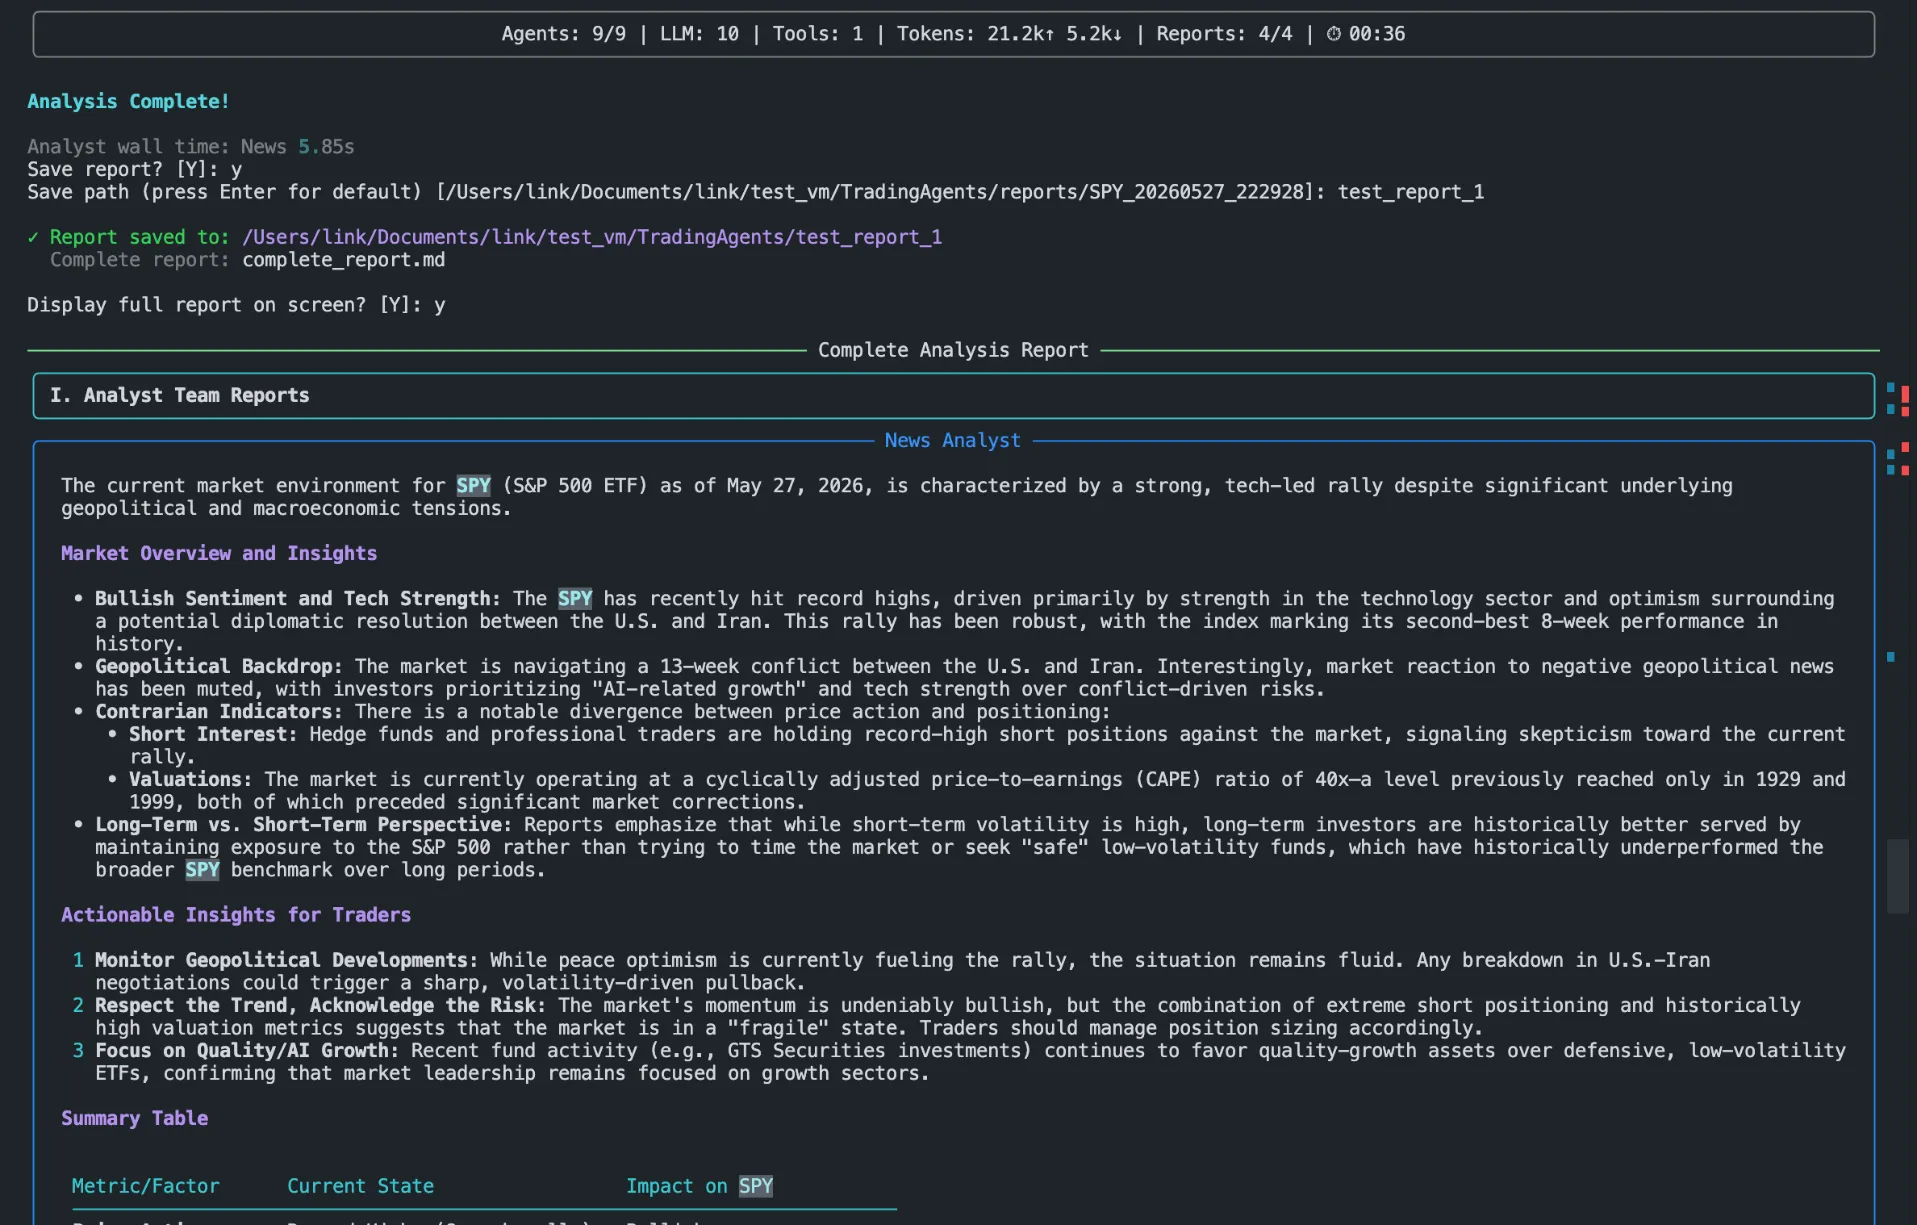Click the "5.85s" wall time value
This screenshot has height=1225, width=1917.
pyautogui.click(x=326, y=147)
